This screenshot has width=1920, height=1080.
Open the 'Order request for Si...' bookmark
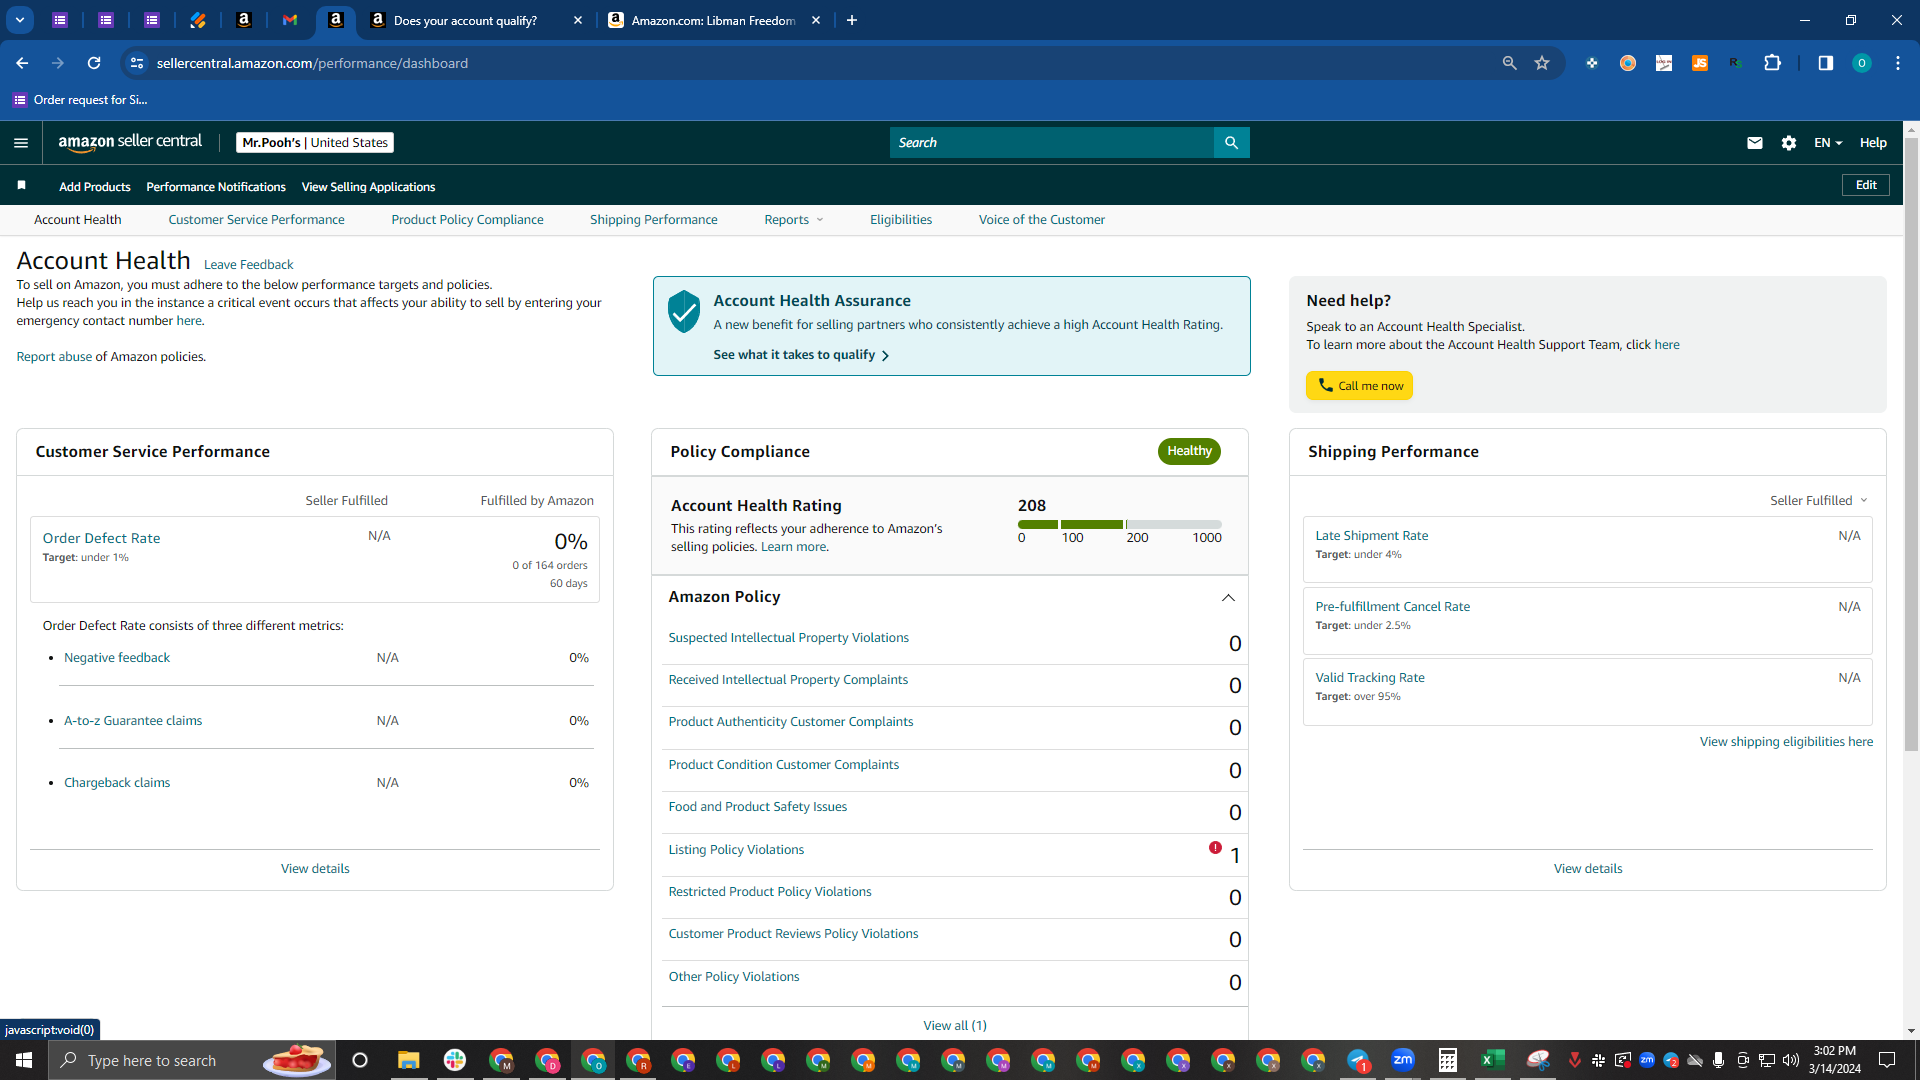coord(80,100)
